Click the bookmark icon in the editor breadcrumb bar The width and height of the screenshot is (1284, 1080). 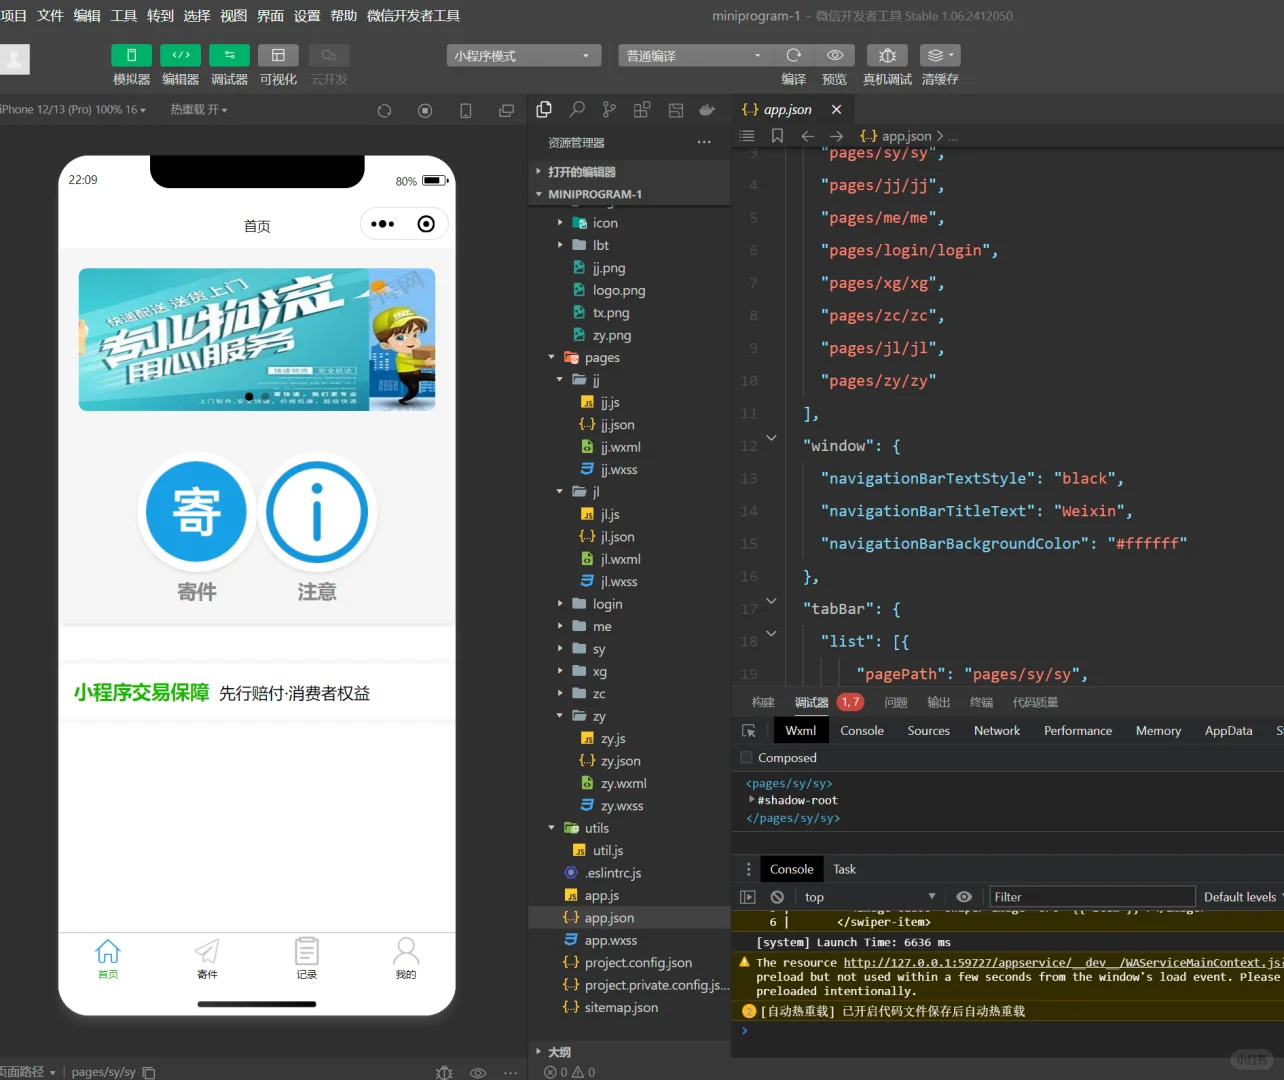(x=777, y=136)
